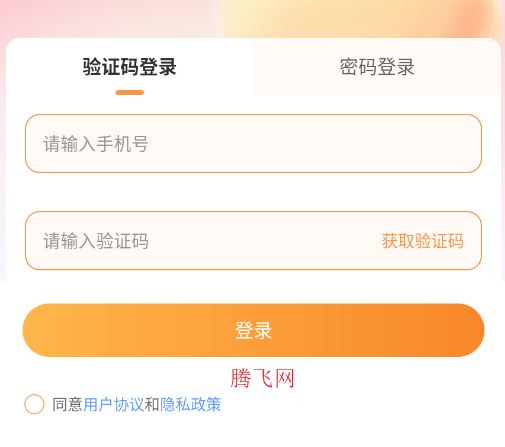505x447 pixels.
Task: Submit with the orange 登录 button
Action: 253,330
